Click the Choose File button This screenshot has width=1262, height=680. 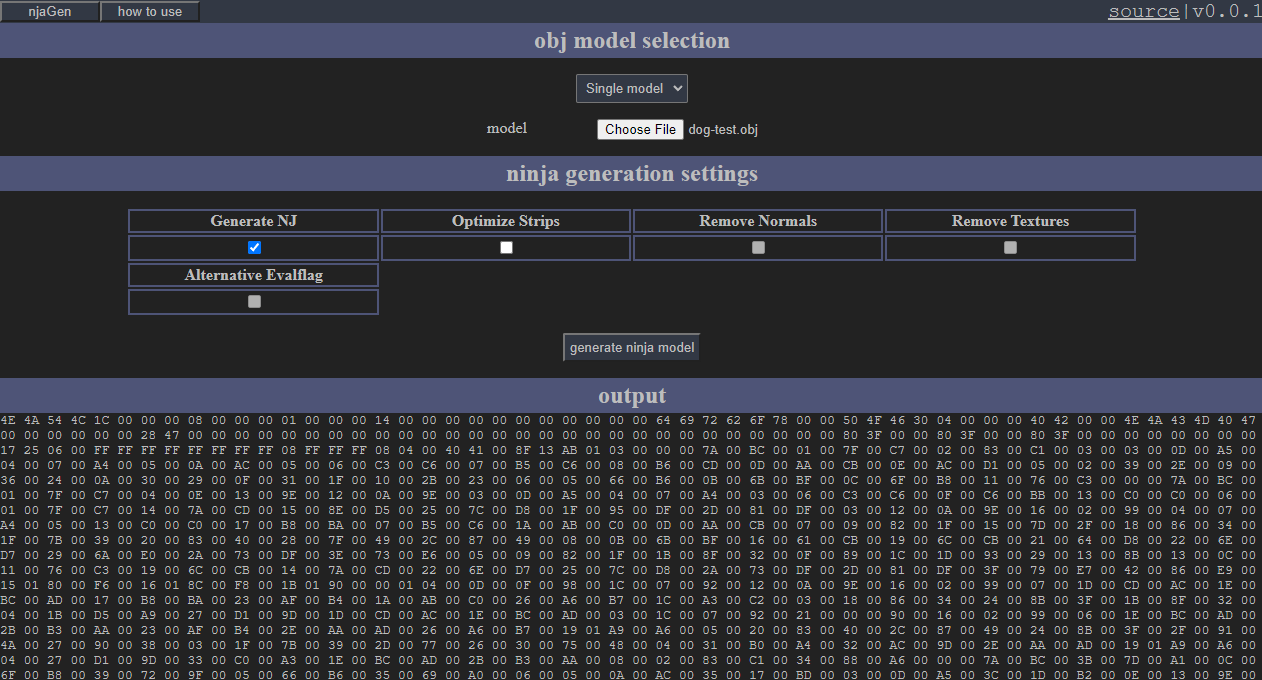(x=640, y=129)
